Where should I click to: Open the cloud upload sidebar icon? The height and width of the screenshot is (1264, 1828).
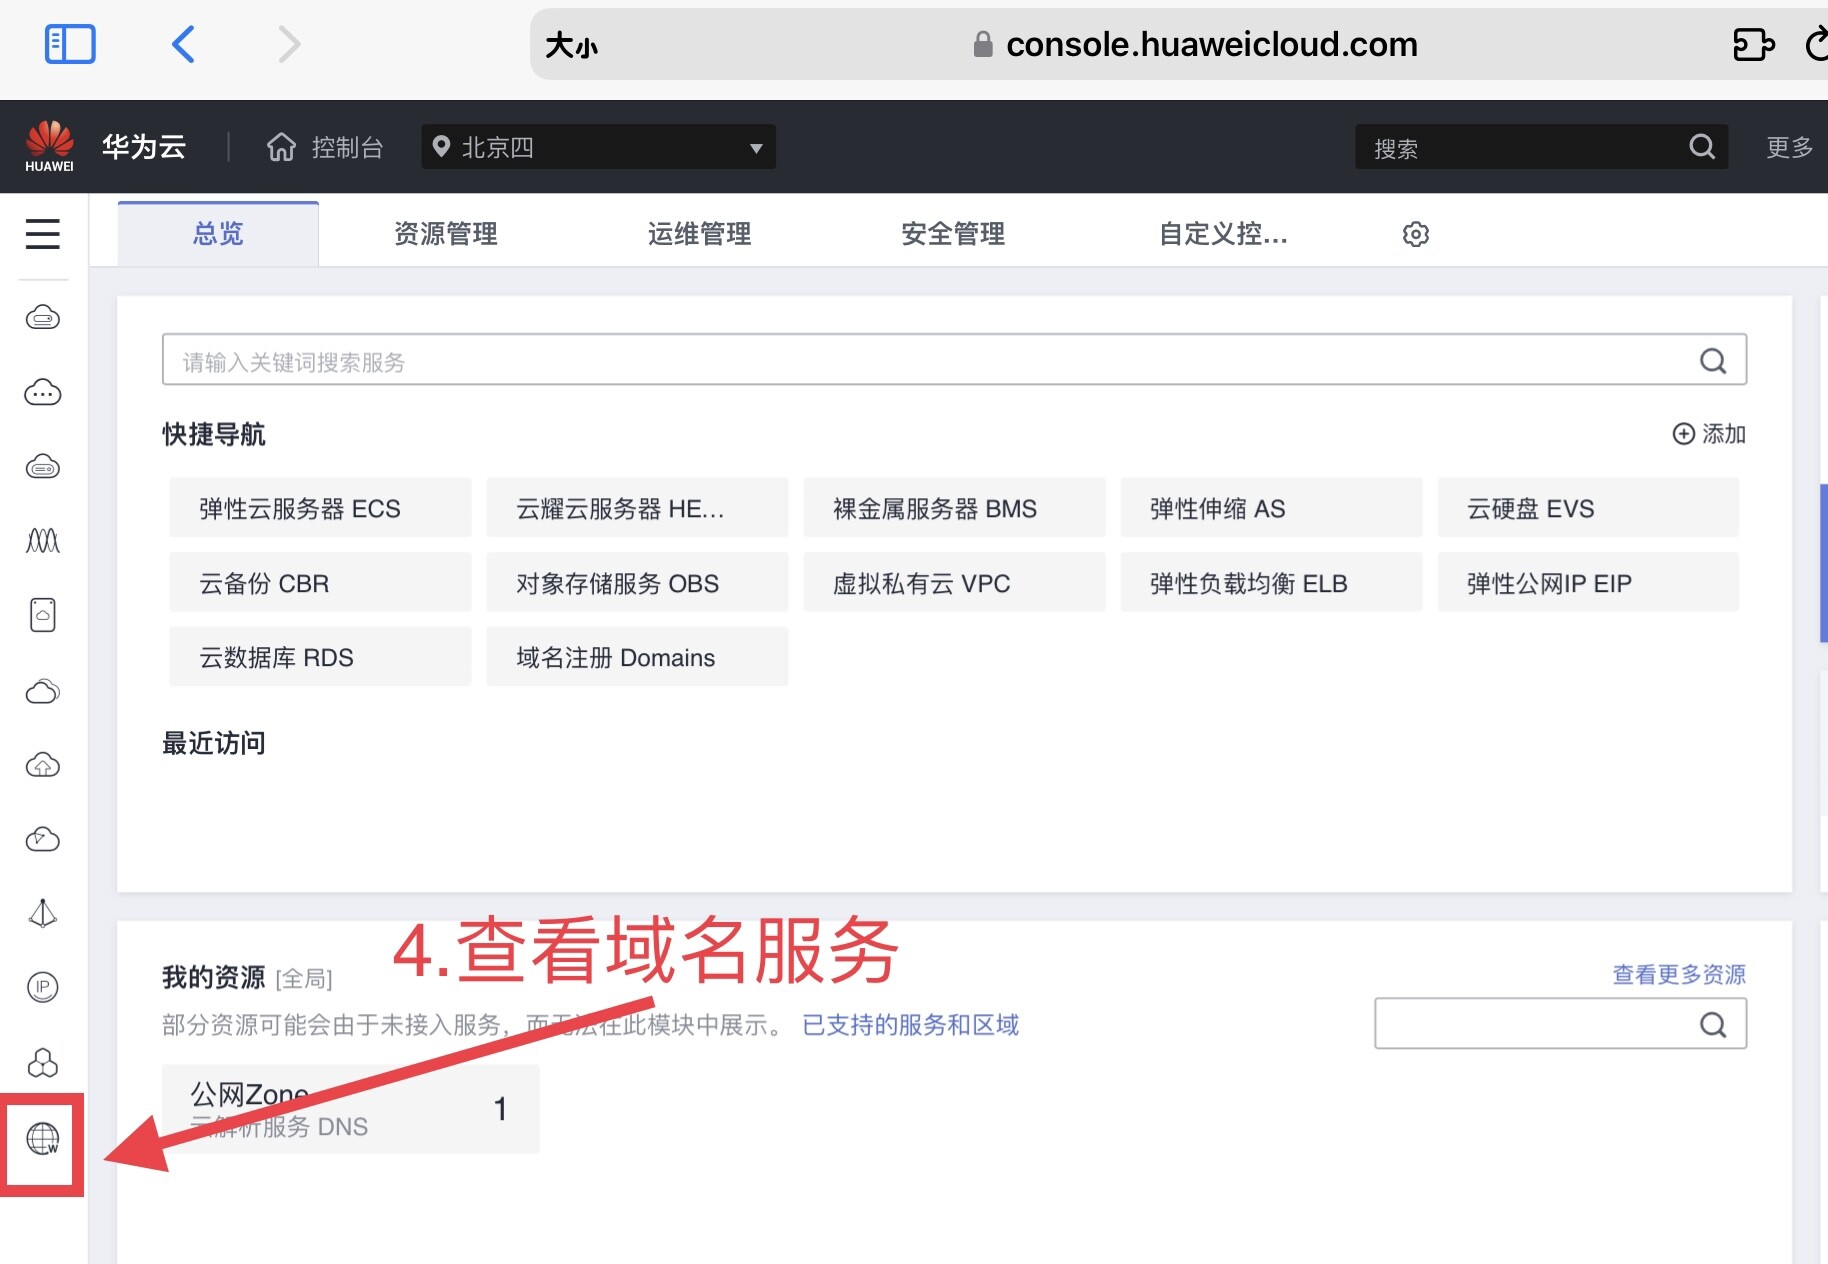pos(42,765)
